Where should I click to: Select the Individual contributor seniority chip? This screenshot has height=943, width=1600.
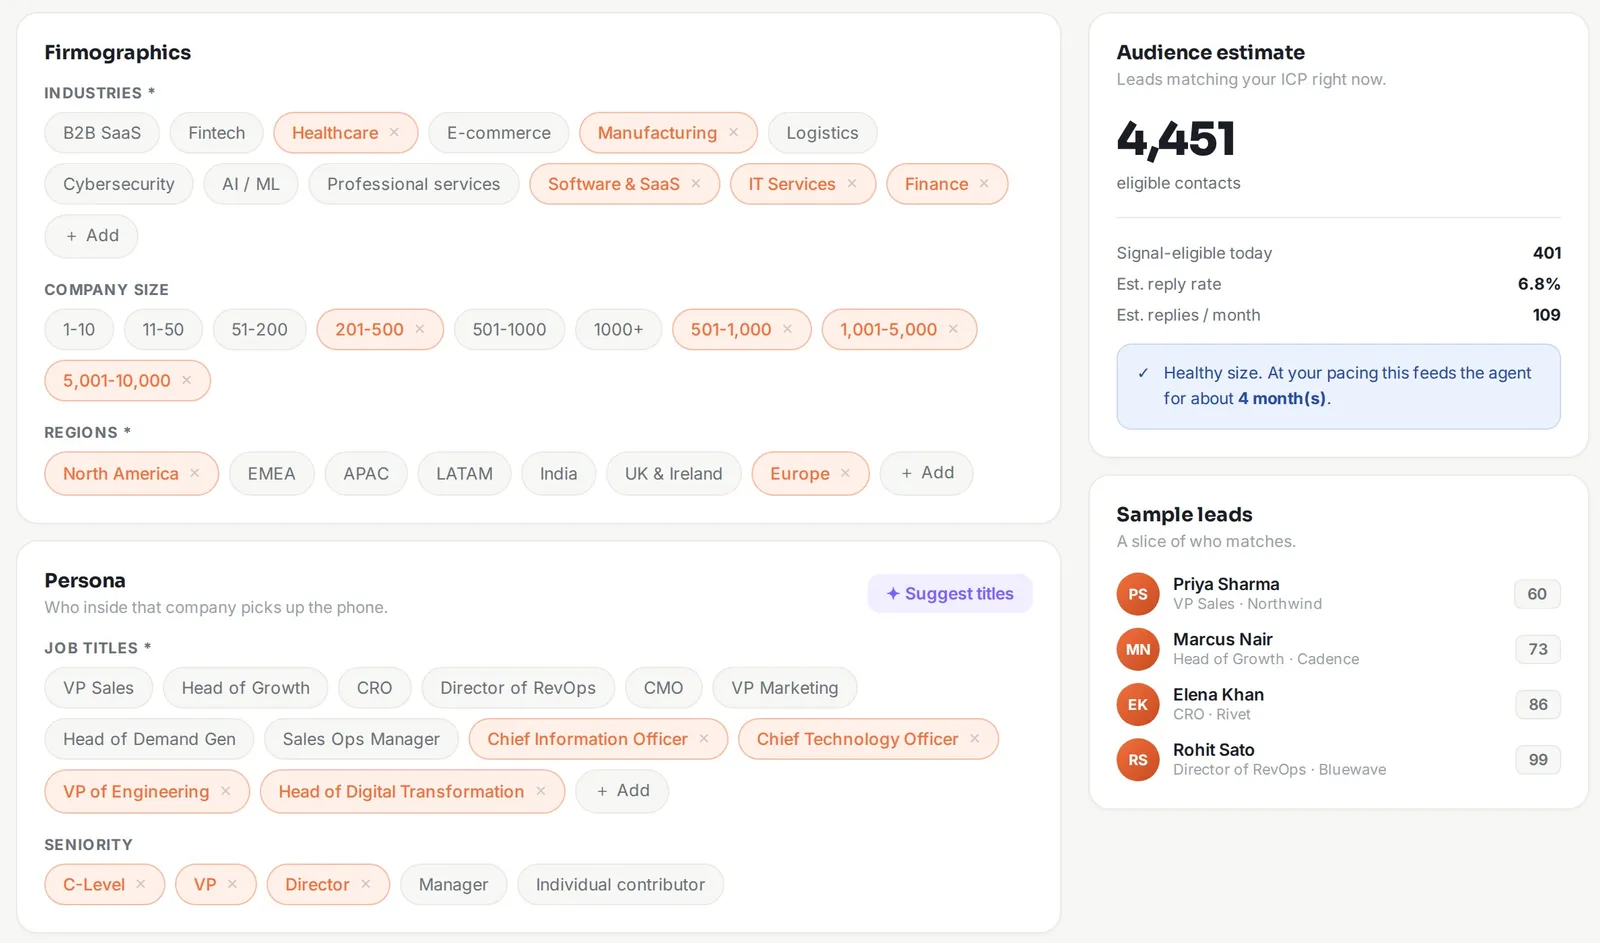(x=620, y=884)
